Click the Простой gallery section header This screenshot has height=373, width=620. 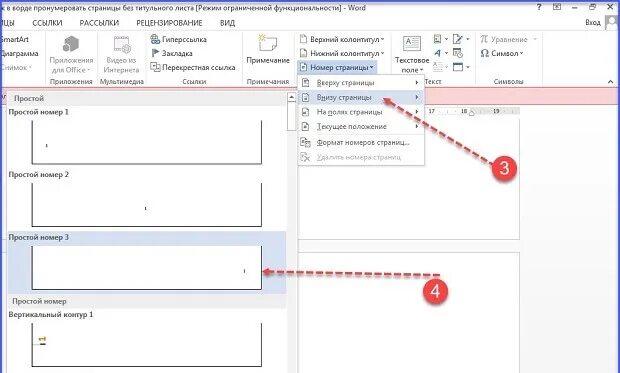tap(146, 98)
